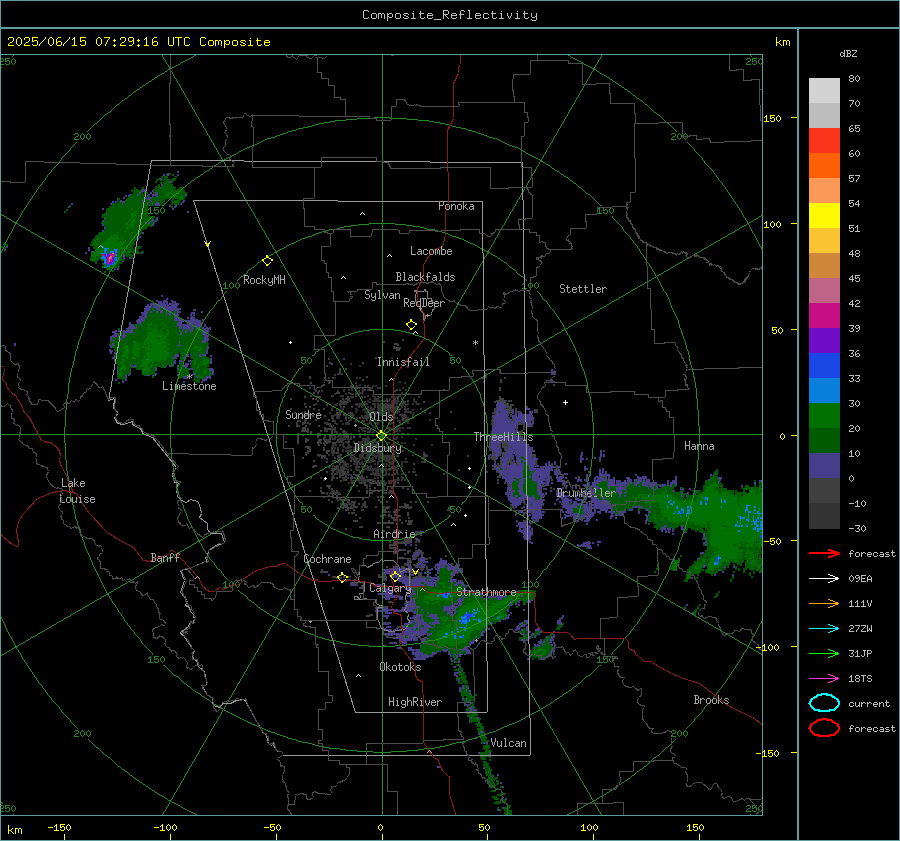
Task: Click the Cochrane label
Action: 327,559
